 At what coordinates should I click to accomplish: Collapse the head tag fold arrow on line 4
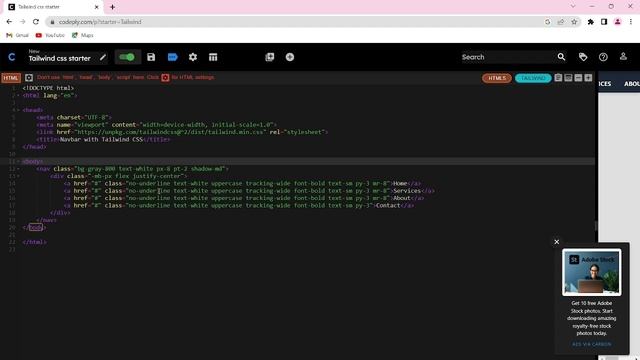point(18,110)
